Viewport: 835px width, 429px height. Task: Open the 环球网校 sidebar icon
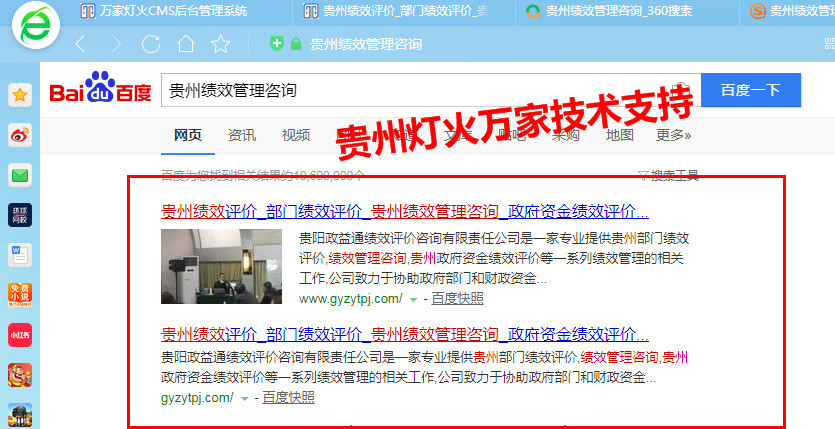pyautogui.click(x=20, y=215)
